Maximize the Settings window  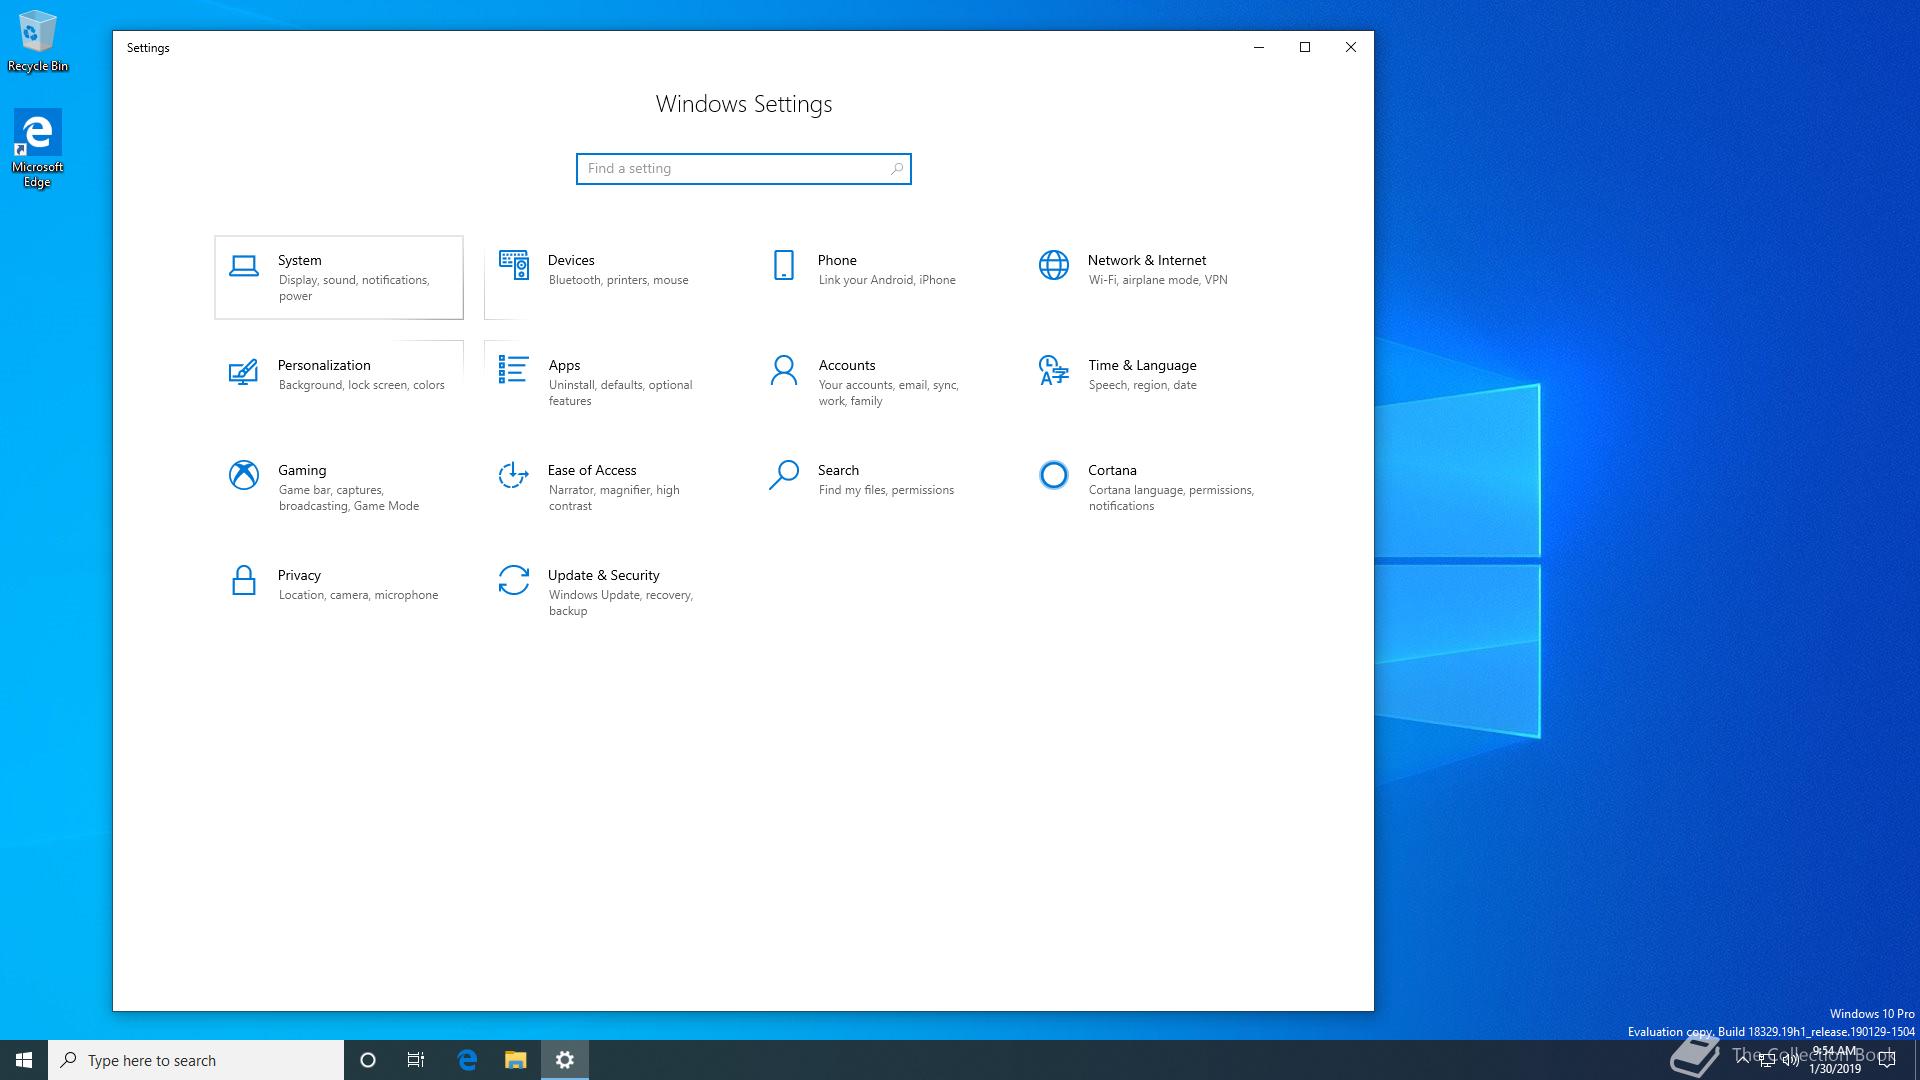pyautogui.click(x=1305, y=47)
